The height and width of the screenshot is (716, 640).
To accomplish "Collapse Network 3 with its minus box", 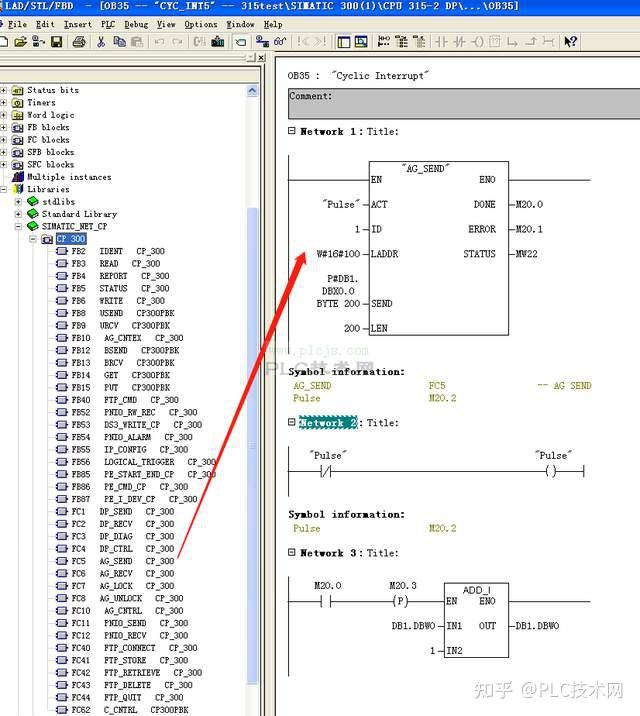I will point(292,552).
